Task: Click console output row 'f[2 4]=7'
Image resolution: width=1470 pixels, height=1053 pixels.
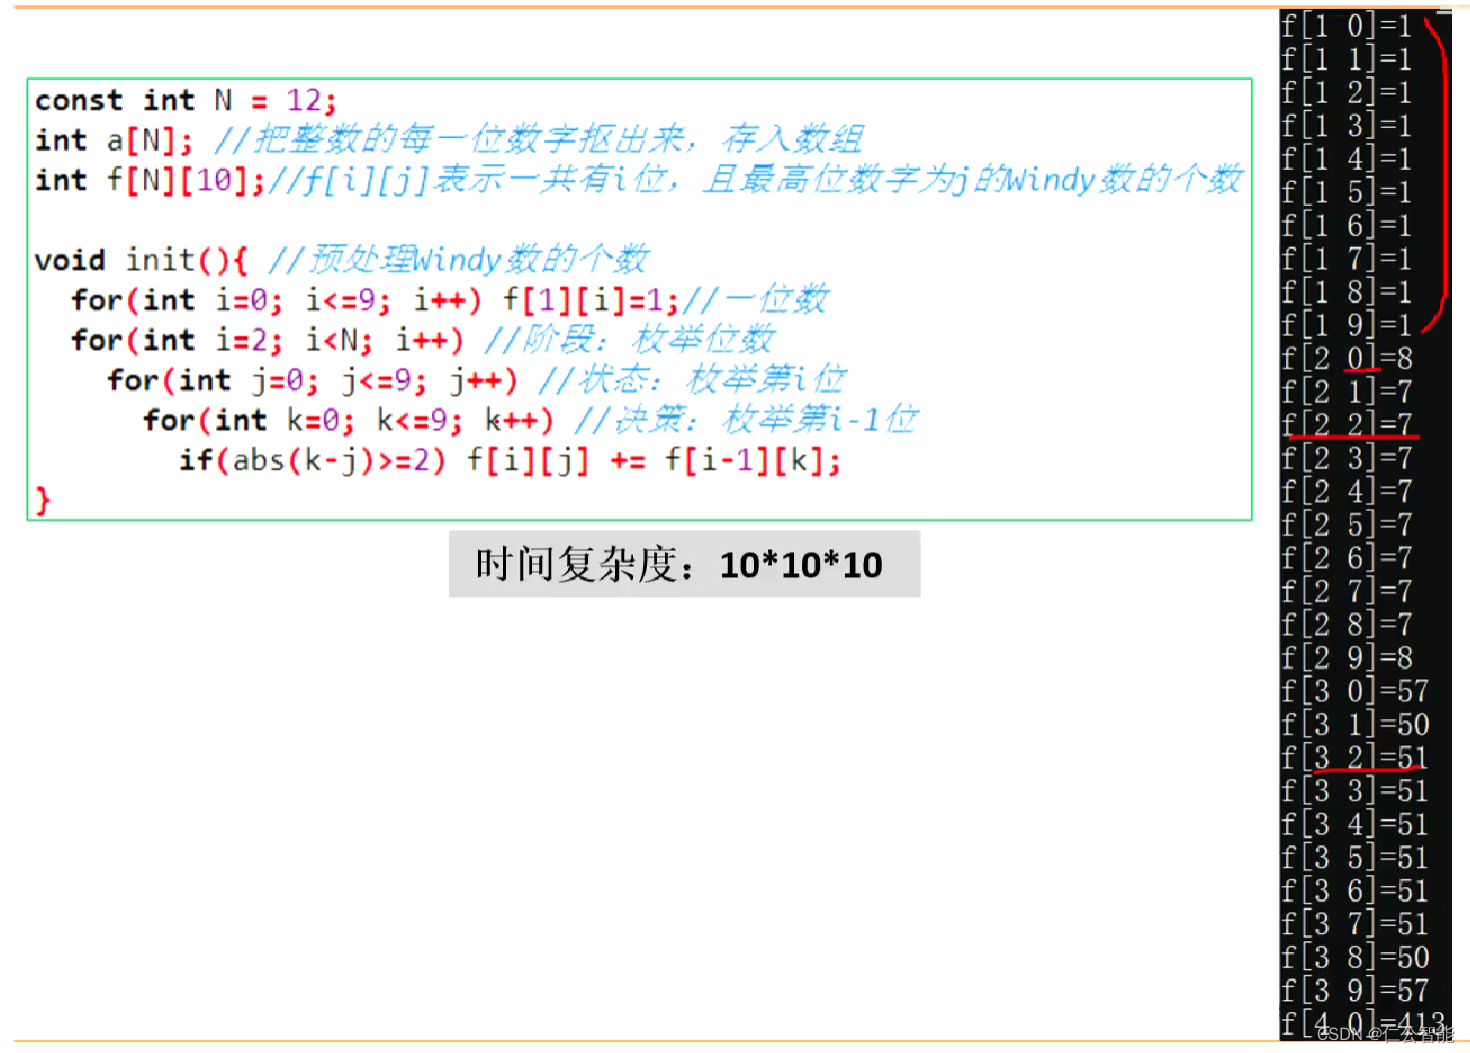Action: click(1347, 492)
